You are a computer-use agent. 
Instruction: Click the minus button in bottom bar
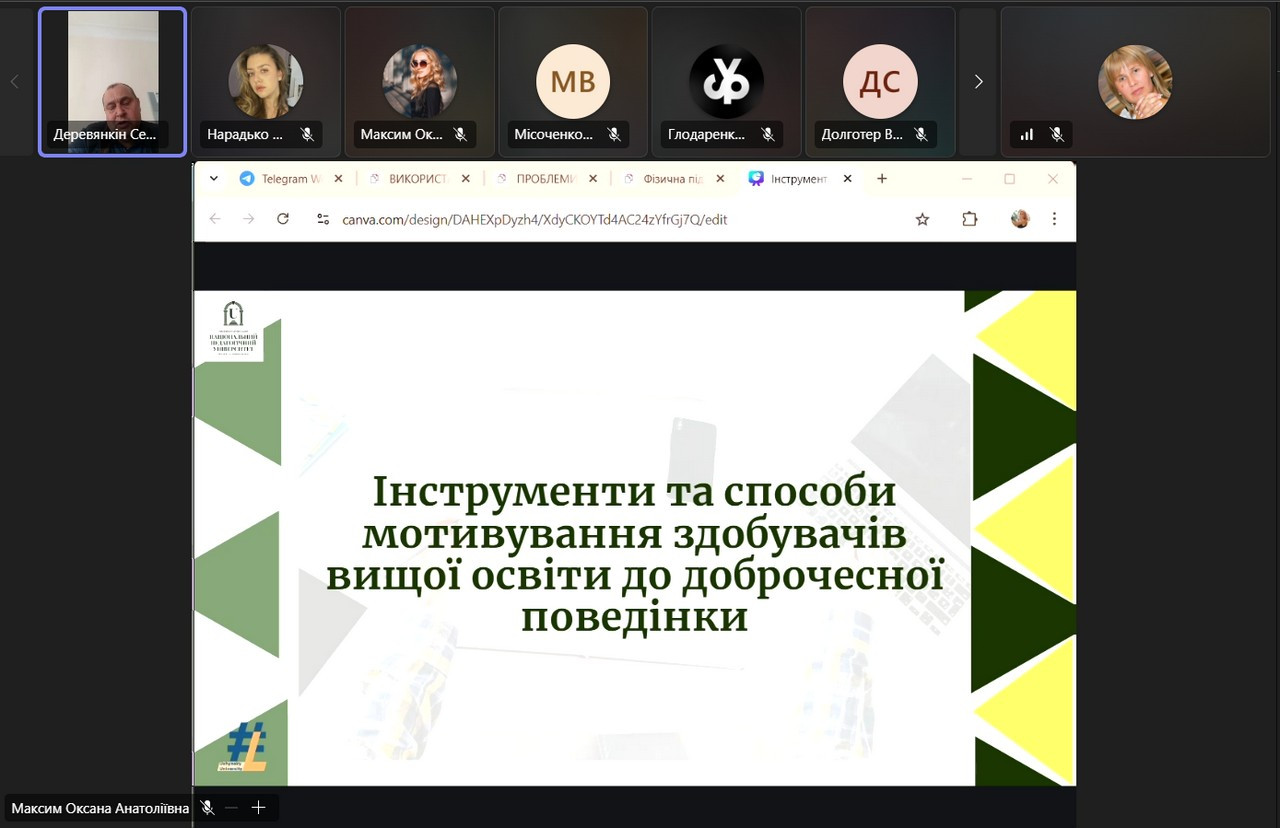pyautogui.click(x=232, y=808)
